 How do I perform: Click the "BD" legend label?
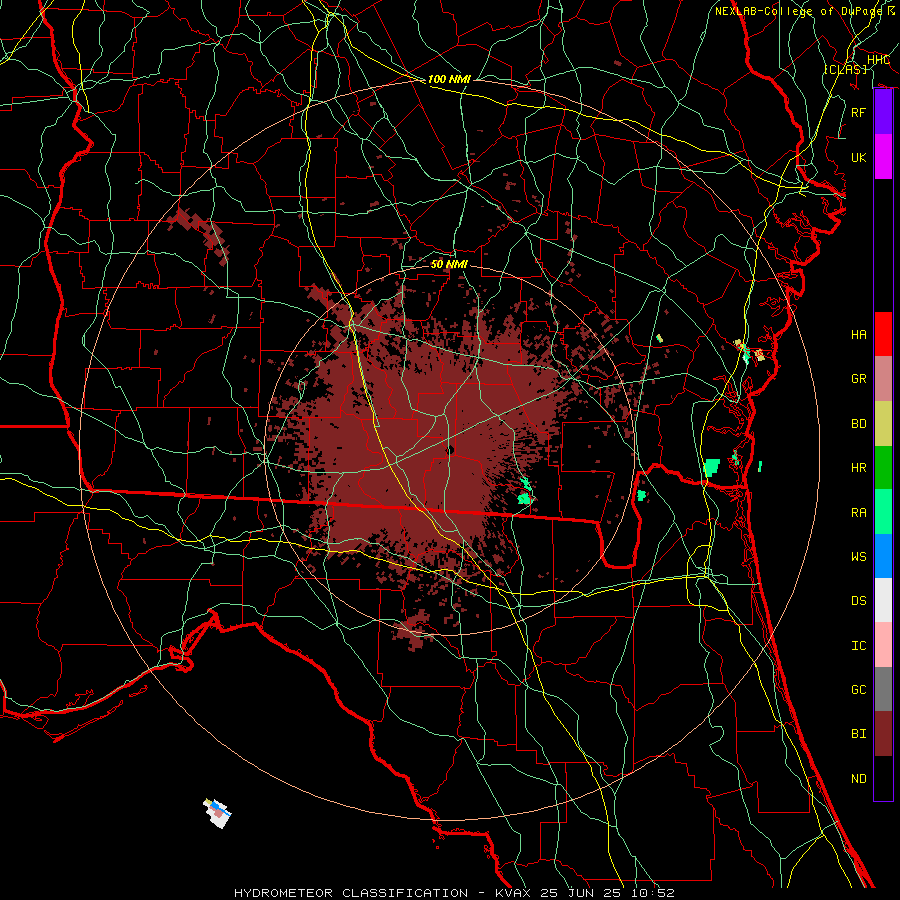point(859,424)
